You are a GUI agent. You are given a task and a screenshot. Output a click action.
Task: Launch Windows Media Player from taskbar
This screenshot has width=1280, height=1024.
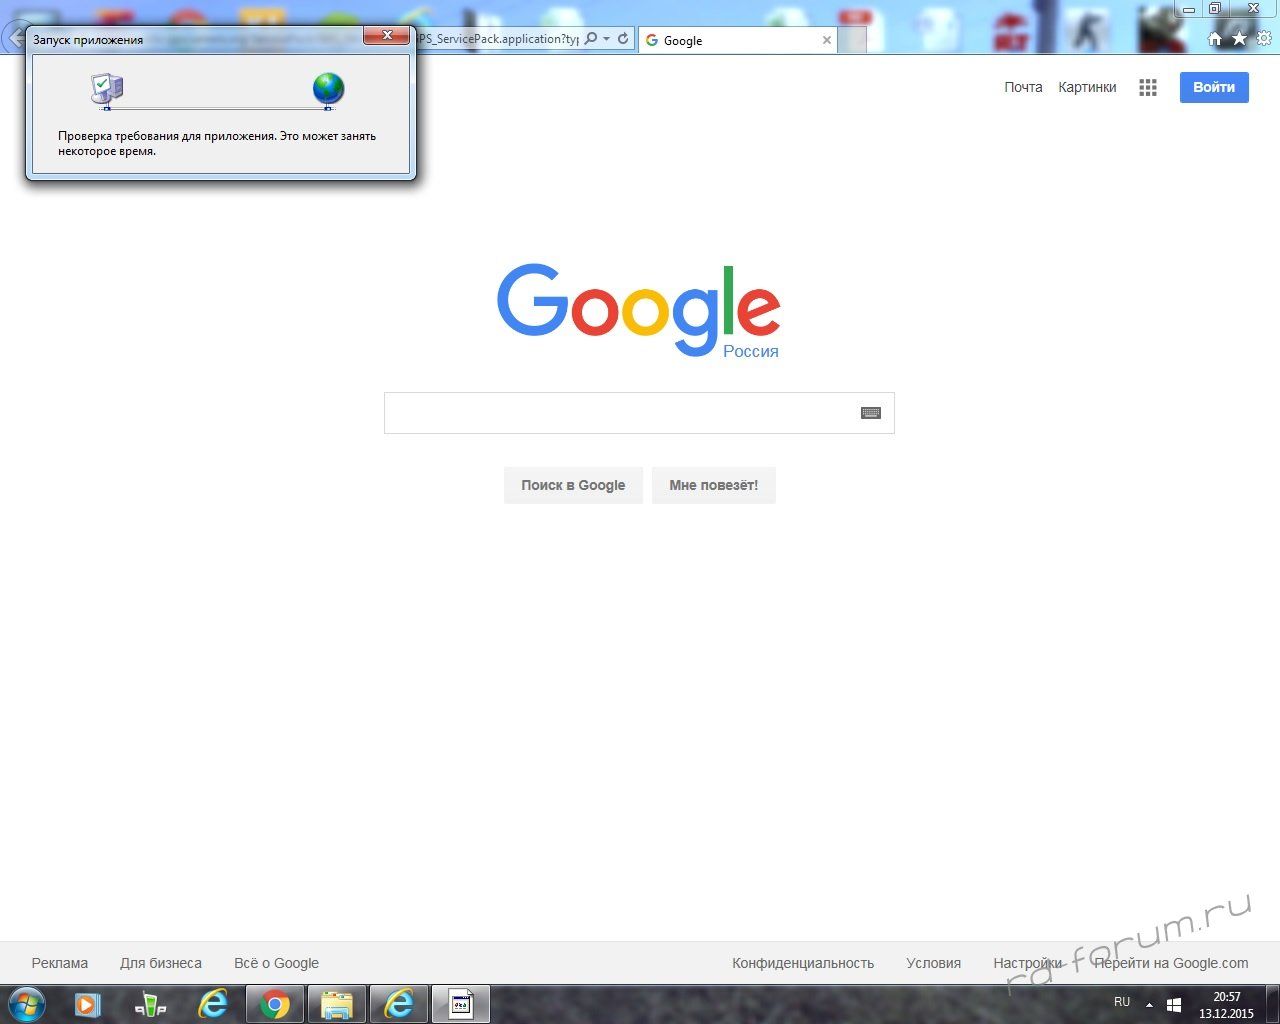[x=88, y=1004]
